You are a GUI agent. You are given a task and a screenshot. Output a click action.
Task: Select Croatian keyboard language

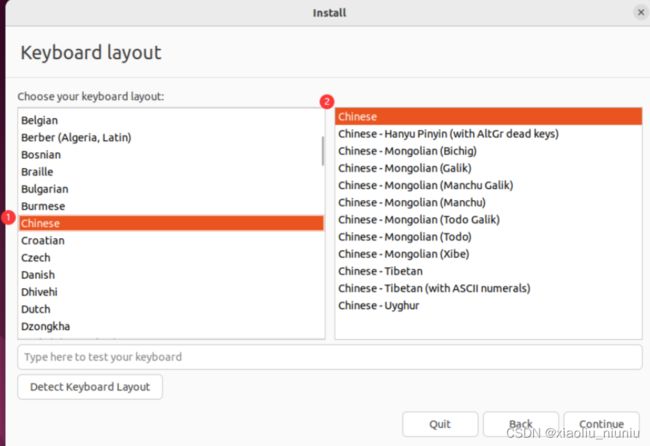(x=171, y=240)
